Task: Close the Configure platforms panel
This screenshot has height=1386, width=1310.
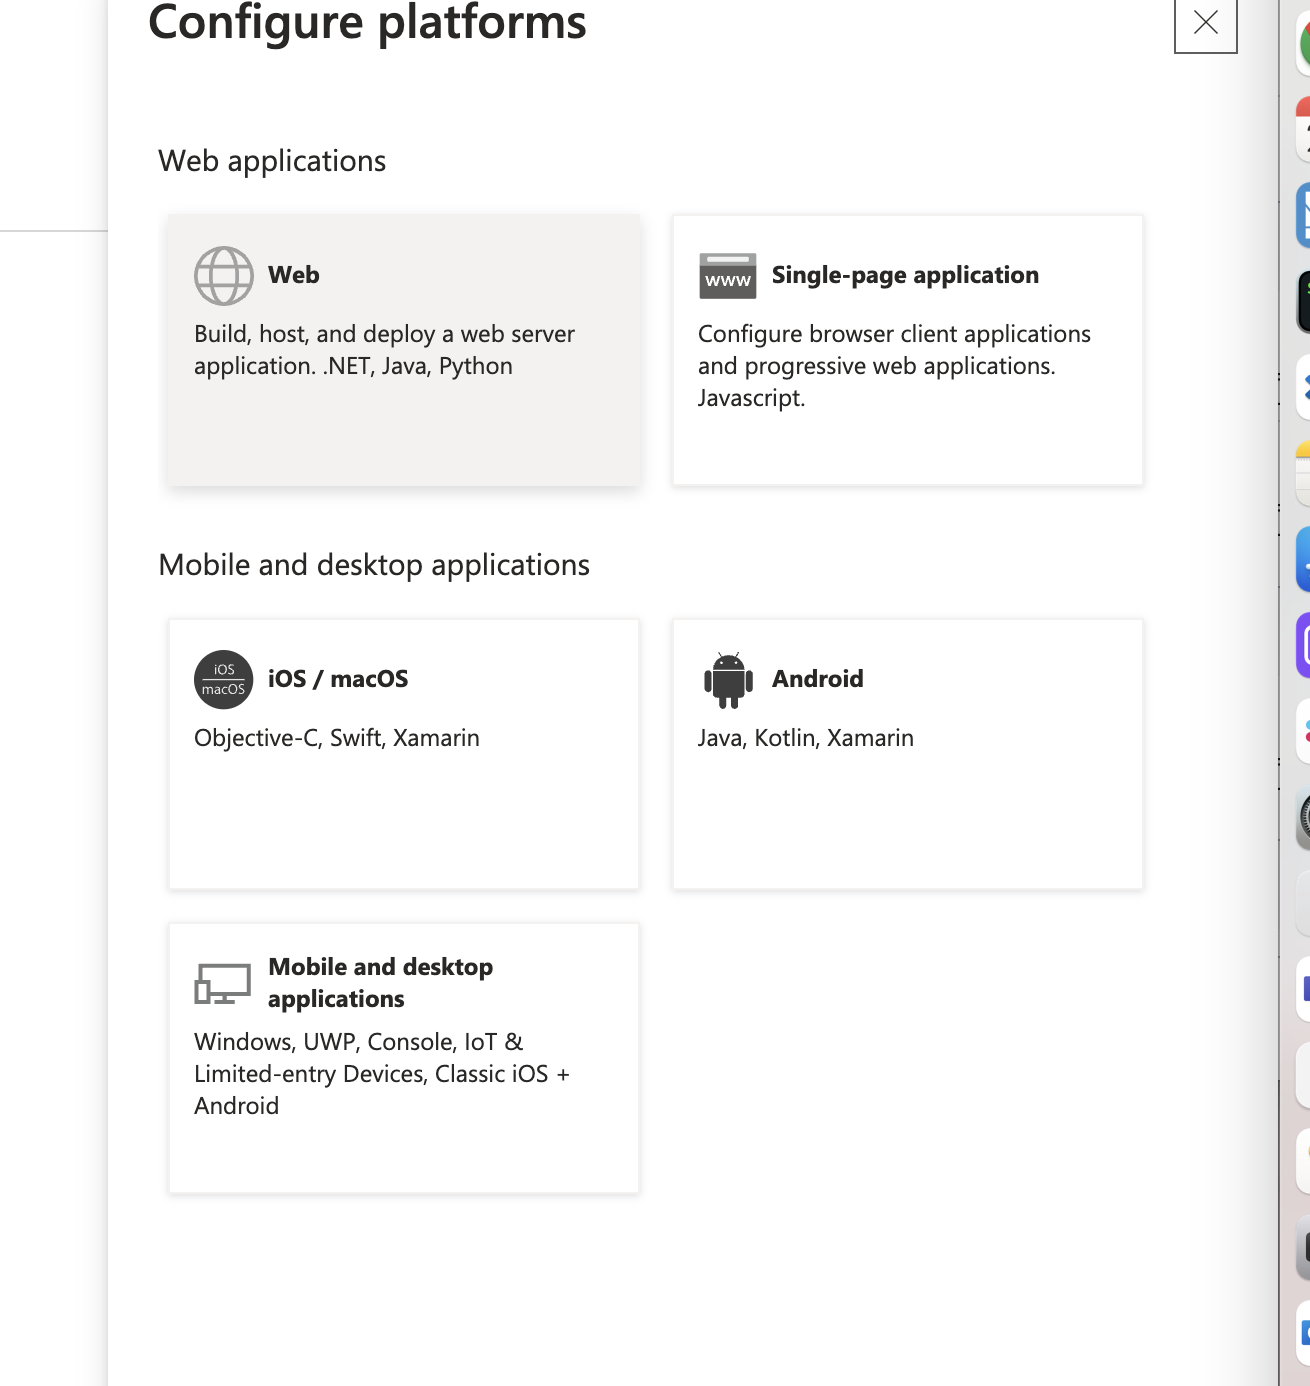Action: pyautogui.click(x=1205, y=22)
